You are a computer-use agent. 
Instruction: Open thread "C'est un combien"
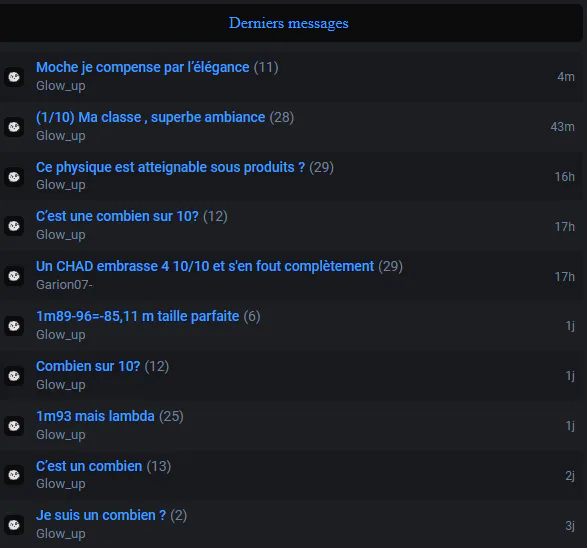[x=89, y=466]
